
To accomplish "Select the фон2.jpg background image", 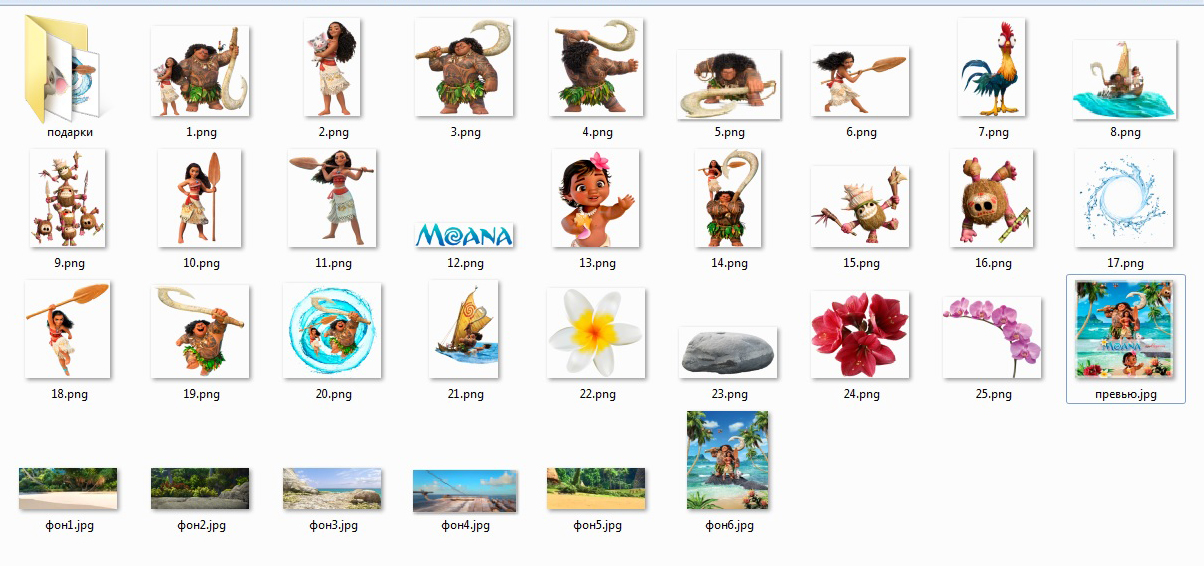I will point(201,490).
